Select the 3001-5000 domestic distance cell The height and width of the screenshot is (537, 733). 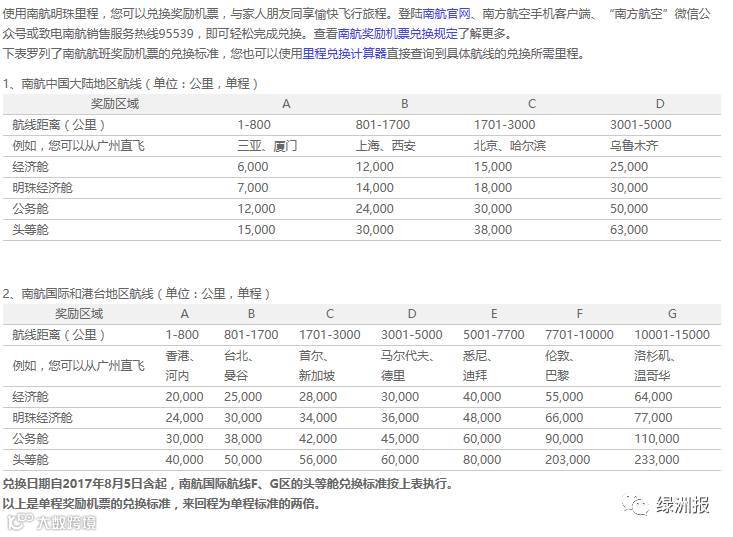pyautogui.click(x=640, y=125)
